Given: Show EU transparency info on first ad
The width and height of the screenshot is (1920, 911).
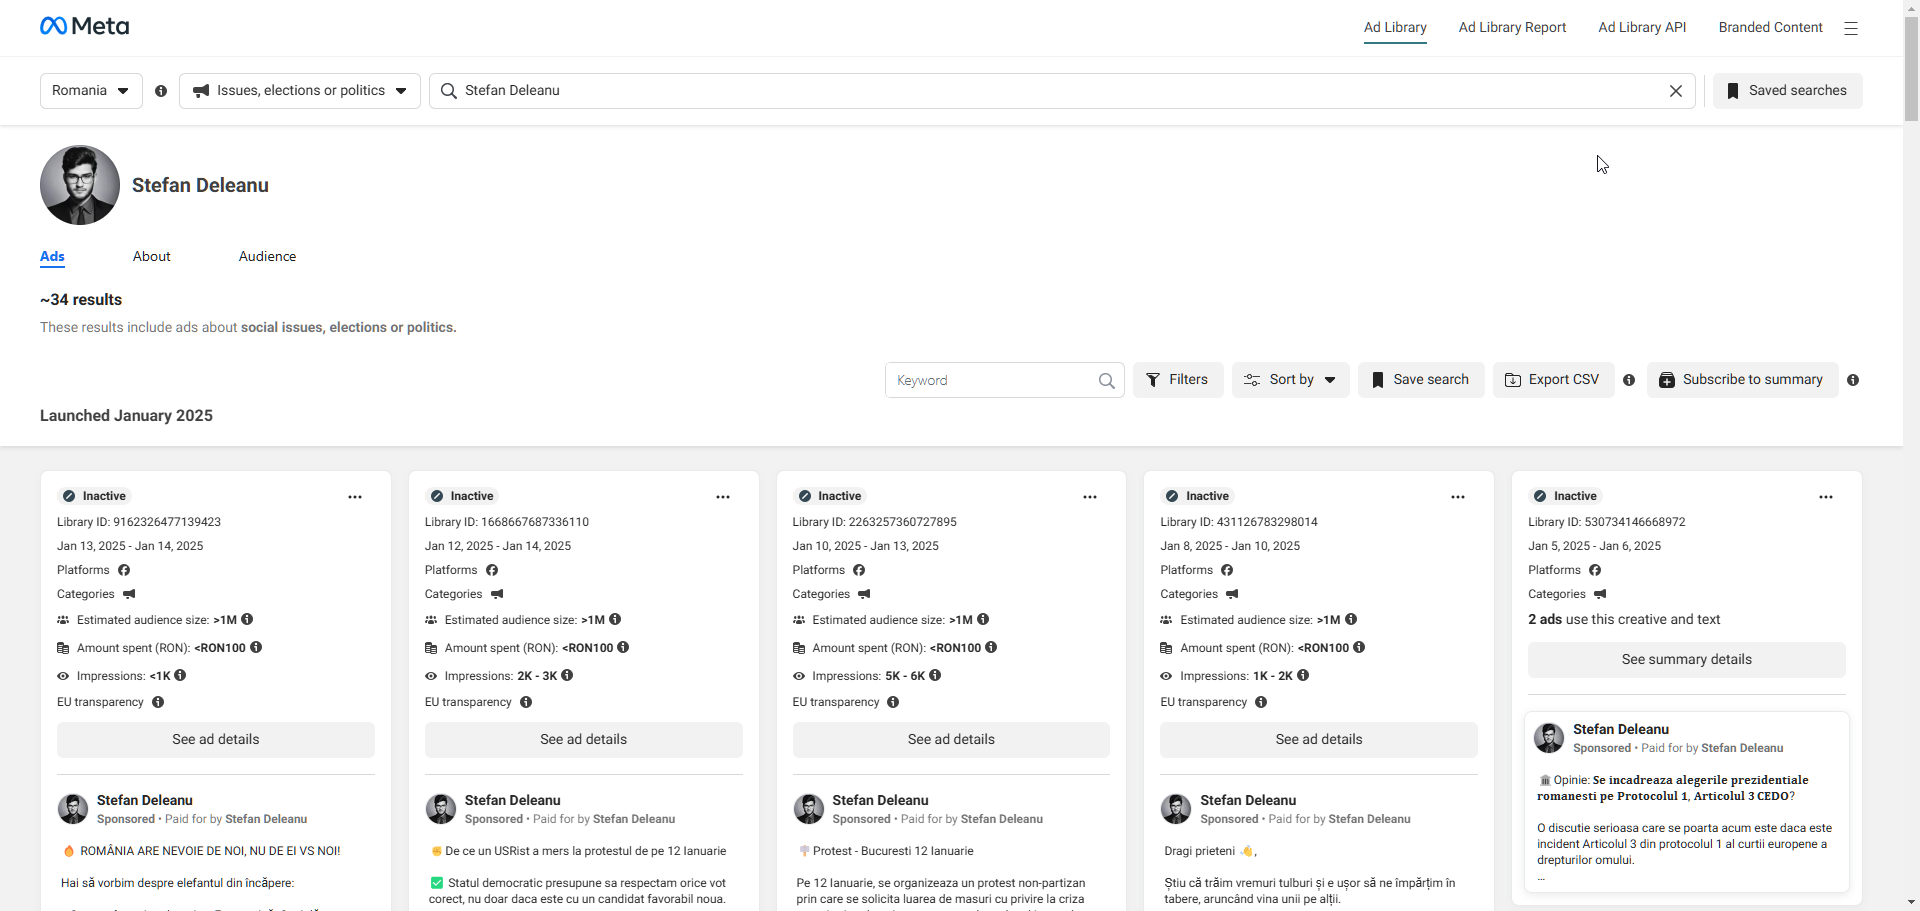Looking at the screenshot, I should coord(158,702).
